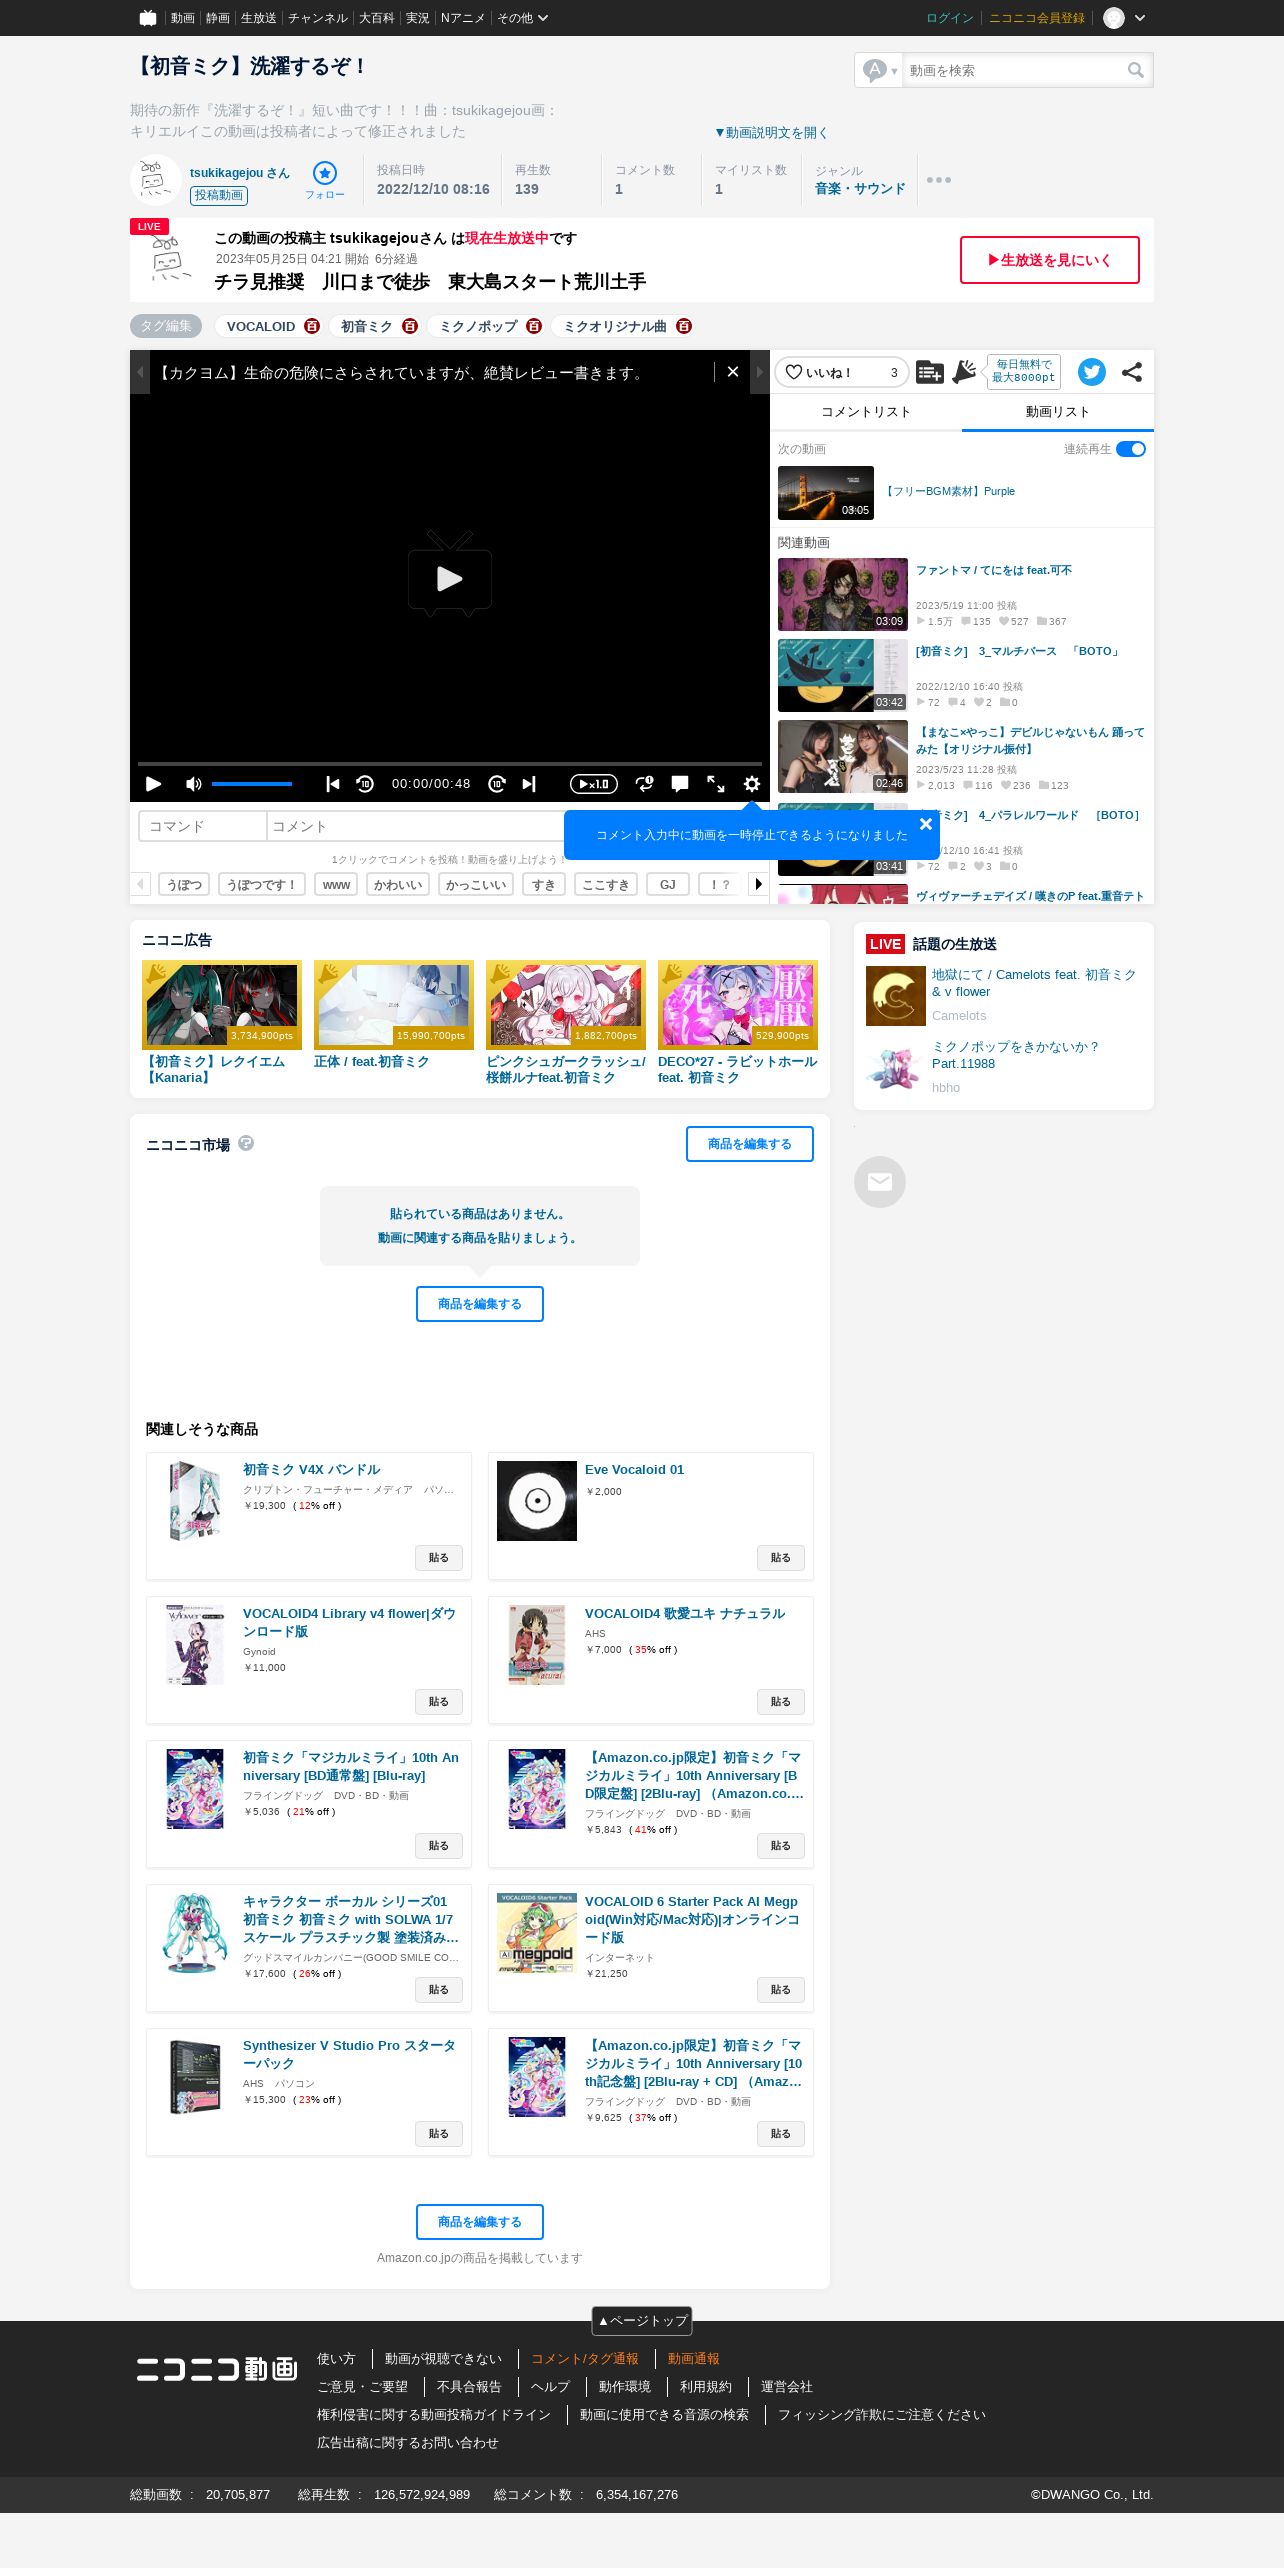Close the カクヨム marquee banner
The height and width of the screenshot is (2568, 1284).
(x=733, y=372)
